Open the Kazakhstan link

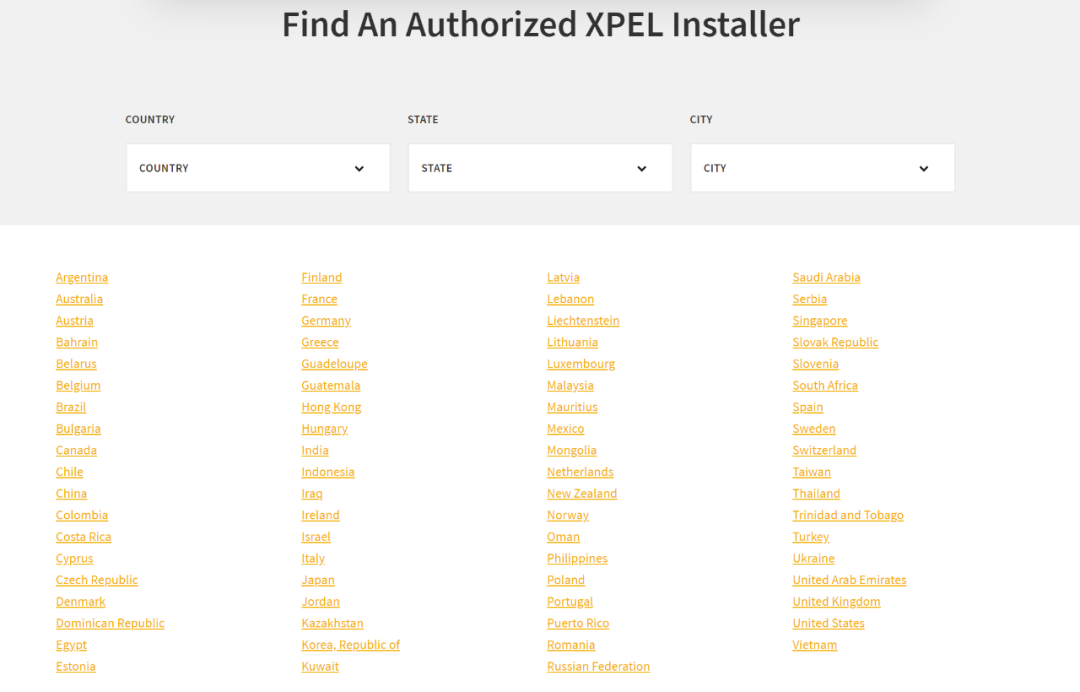pos(332,623)
